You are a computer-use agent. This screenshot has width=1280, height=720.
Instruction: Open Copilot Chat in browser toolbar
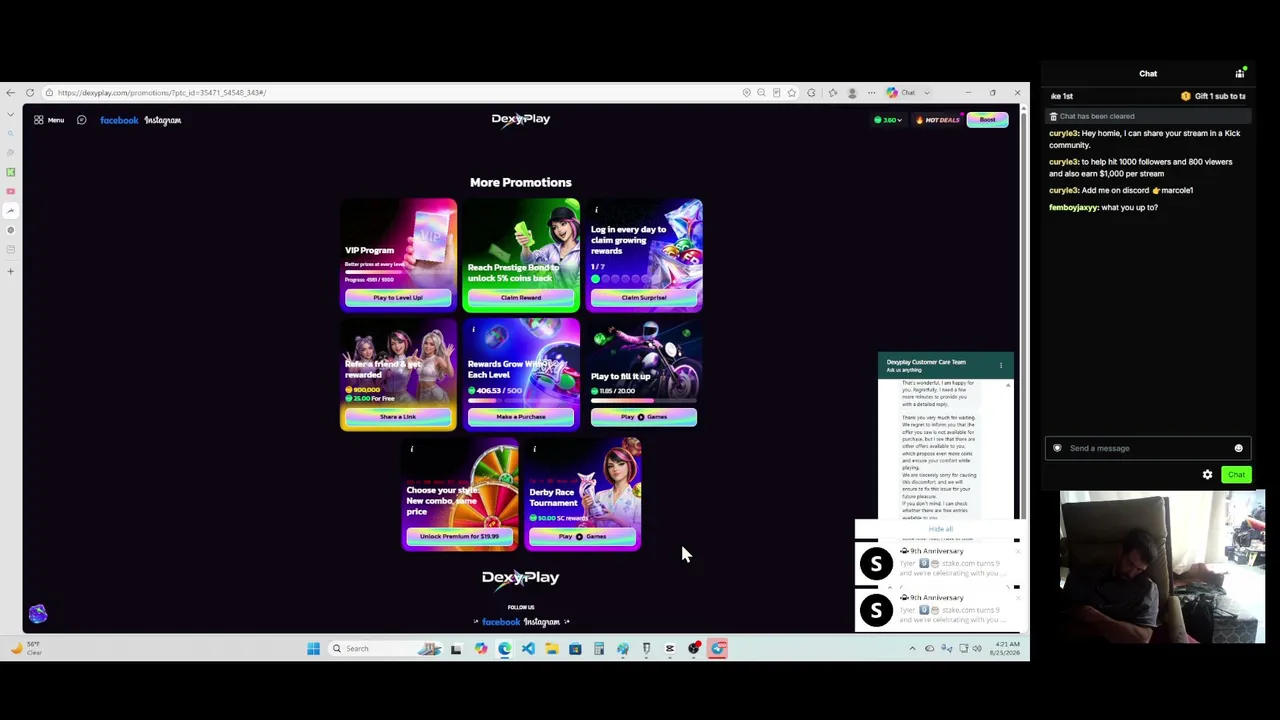899,93
